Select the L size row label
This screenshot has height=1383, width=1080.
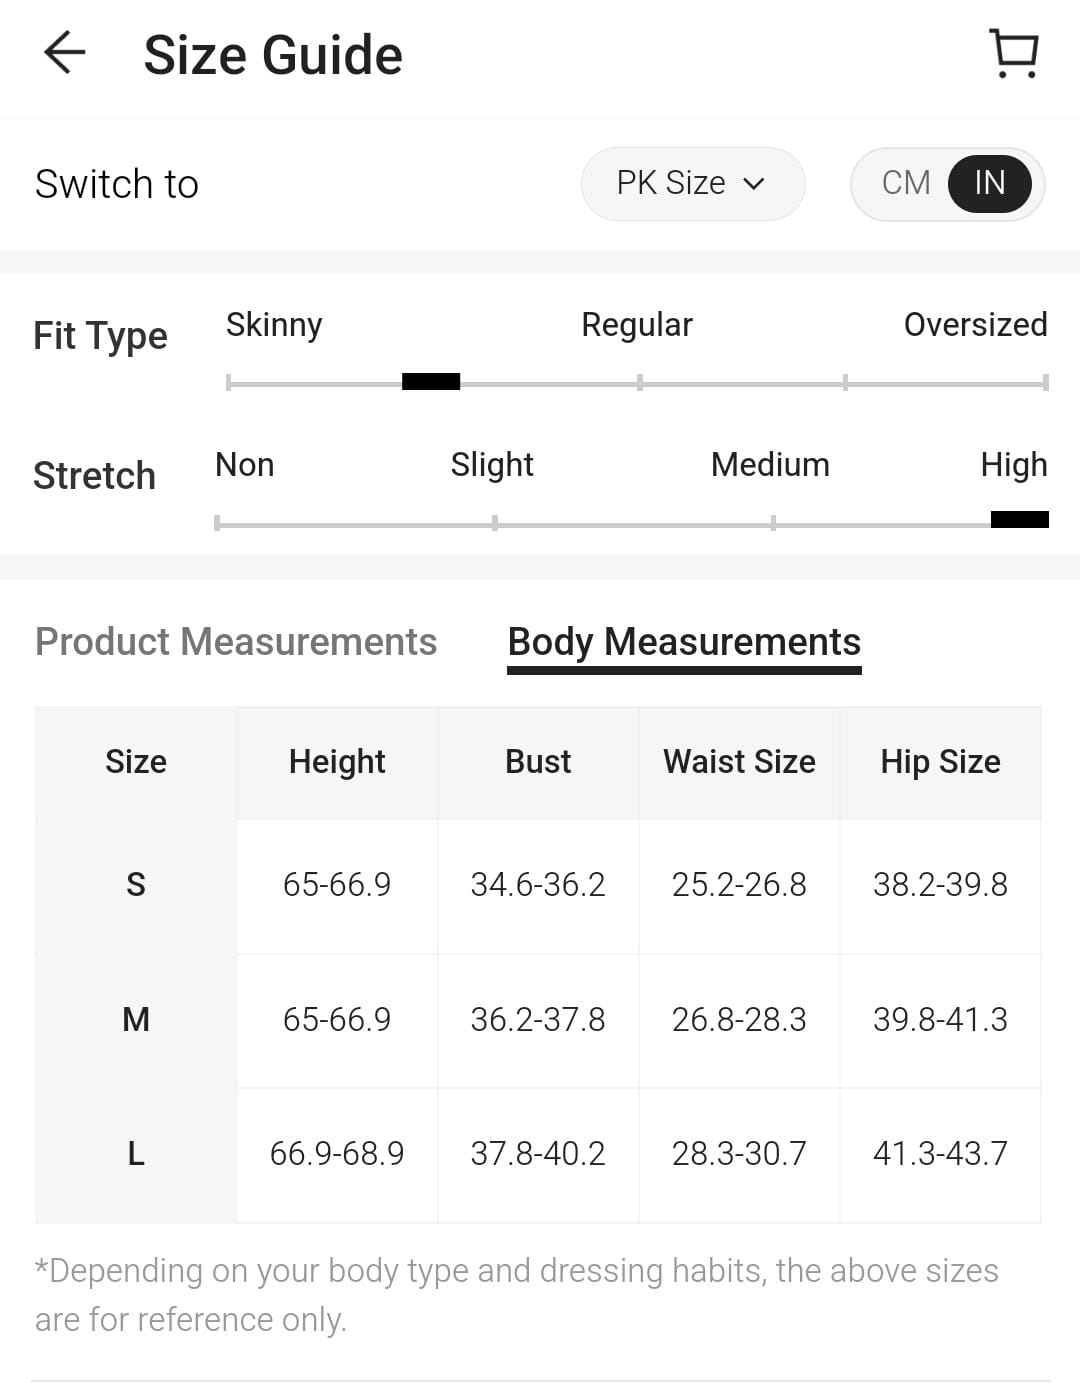click(x=136, y=1154)
